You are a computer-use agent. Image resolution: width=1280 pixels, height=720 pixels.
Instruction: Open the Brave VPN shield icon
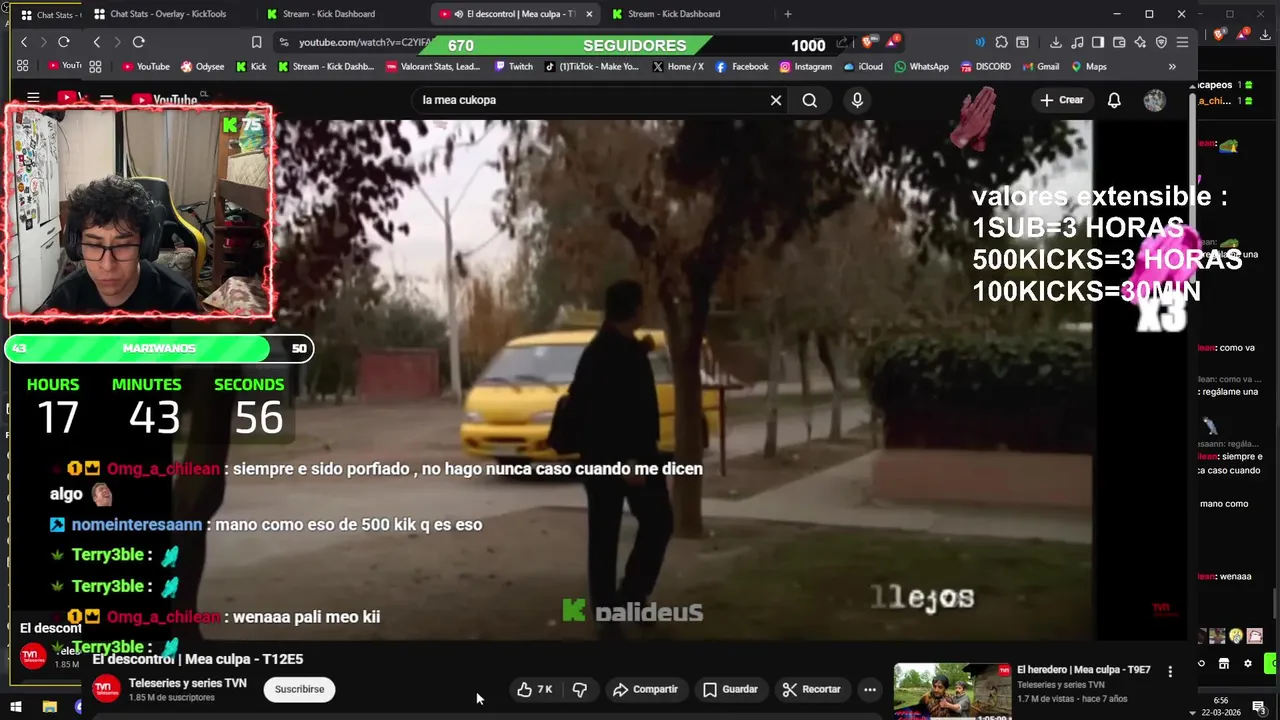tap(1161, 42)
